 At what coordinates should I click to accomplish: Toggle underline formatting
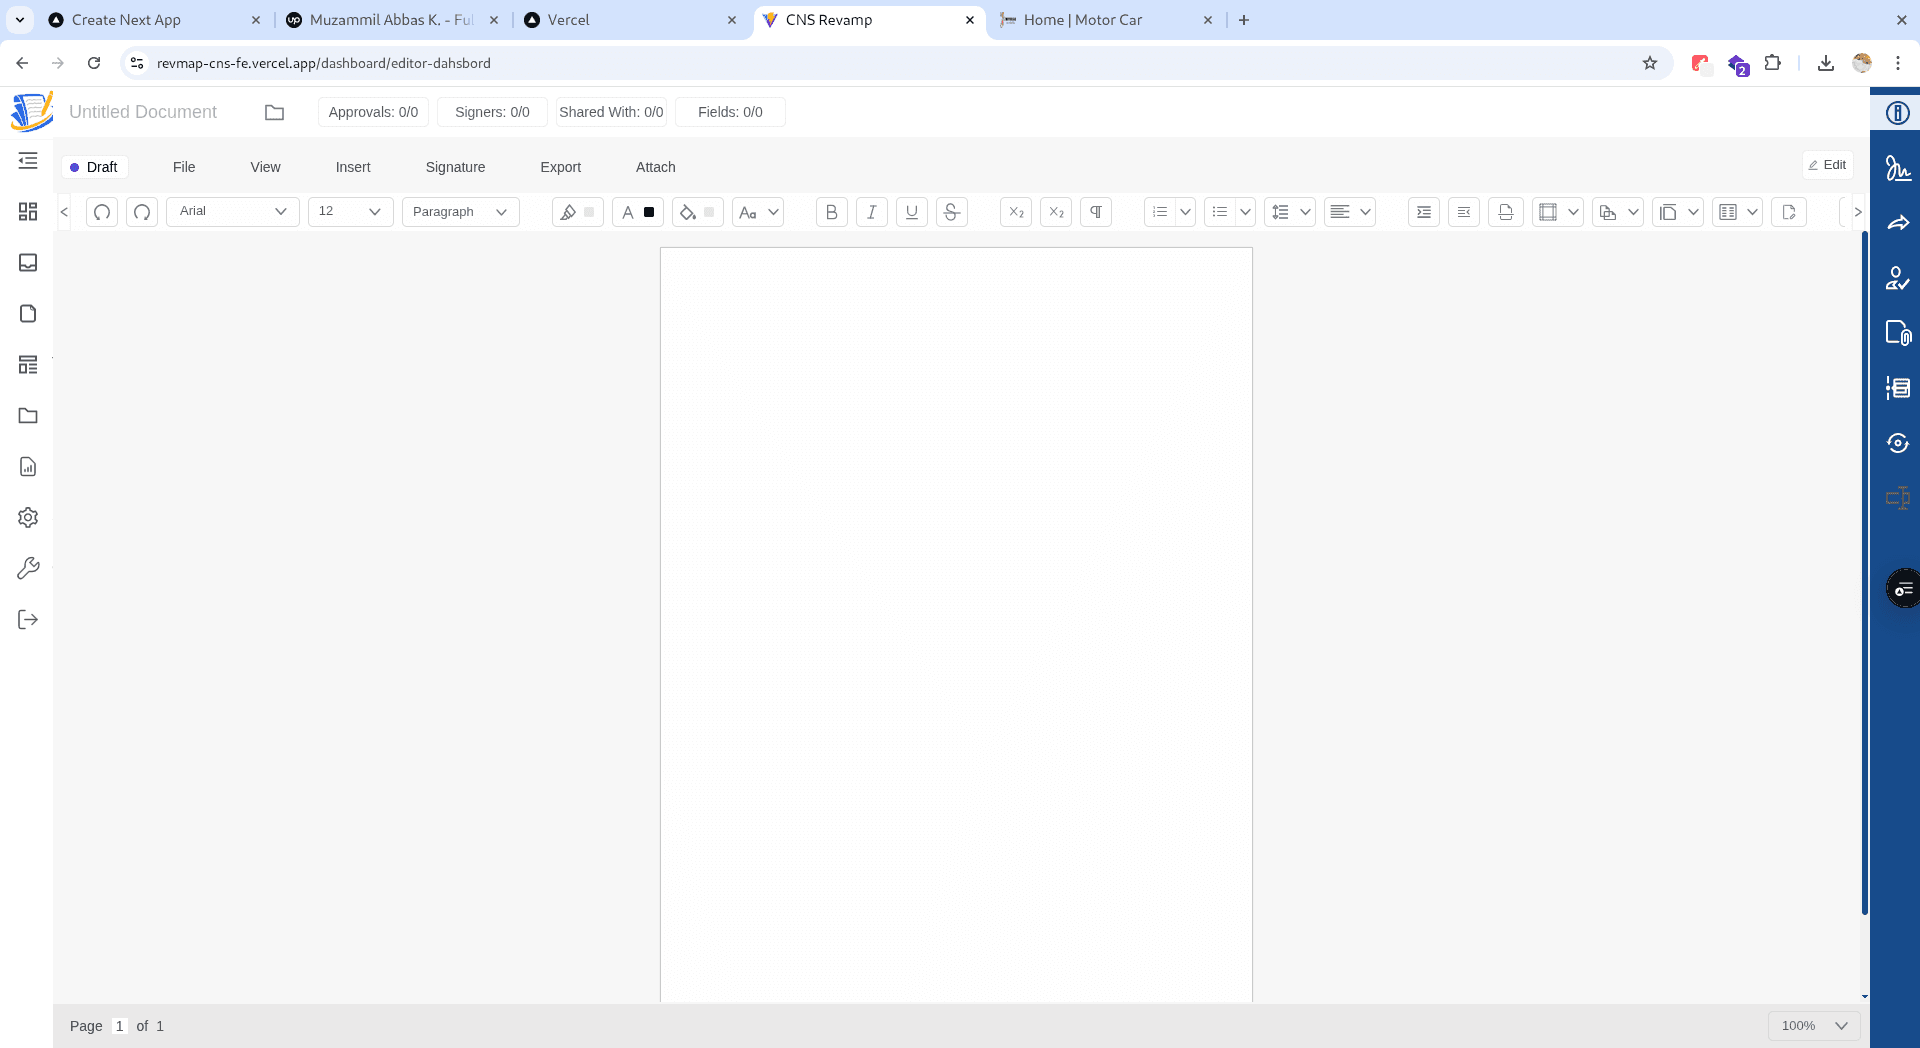912,212
